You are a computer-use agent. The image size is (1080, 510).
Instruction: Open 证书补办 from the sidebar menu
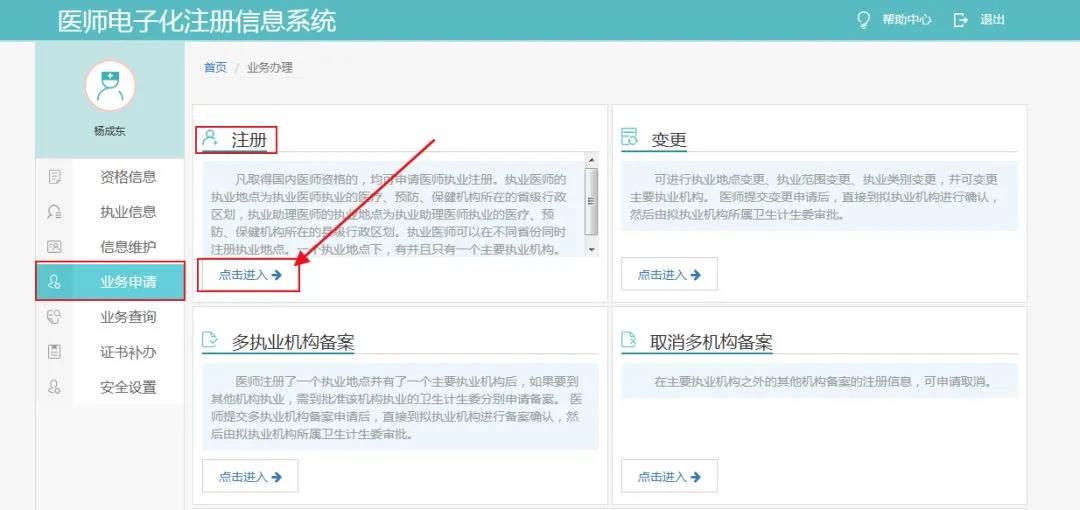[128, 352]
